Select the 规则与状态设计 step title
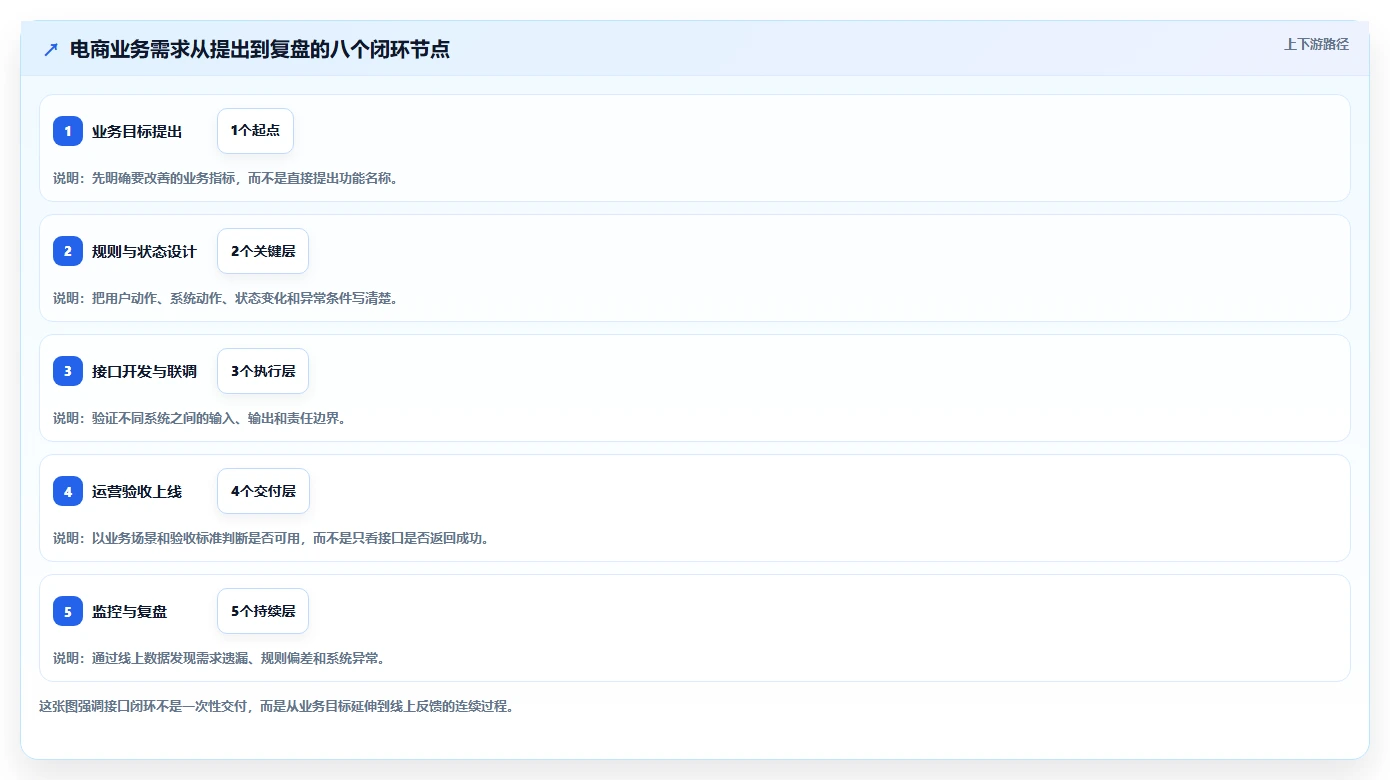 (x=144, y=251)
